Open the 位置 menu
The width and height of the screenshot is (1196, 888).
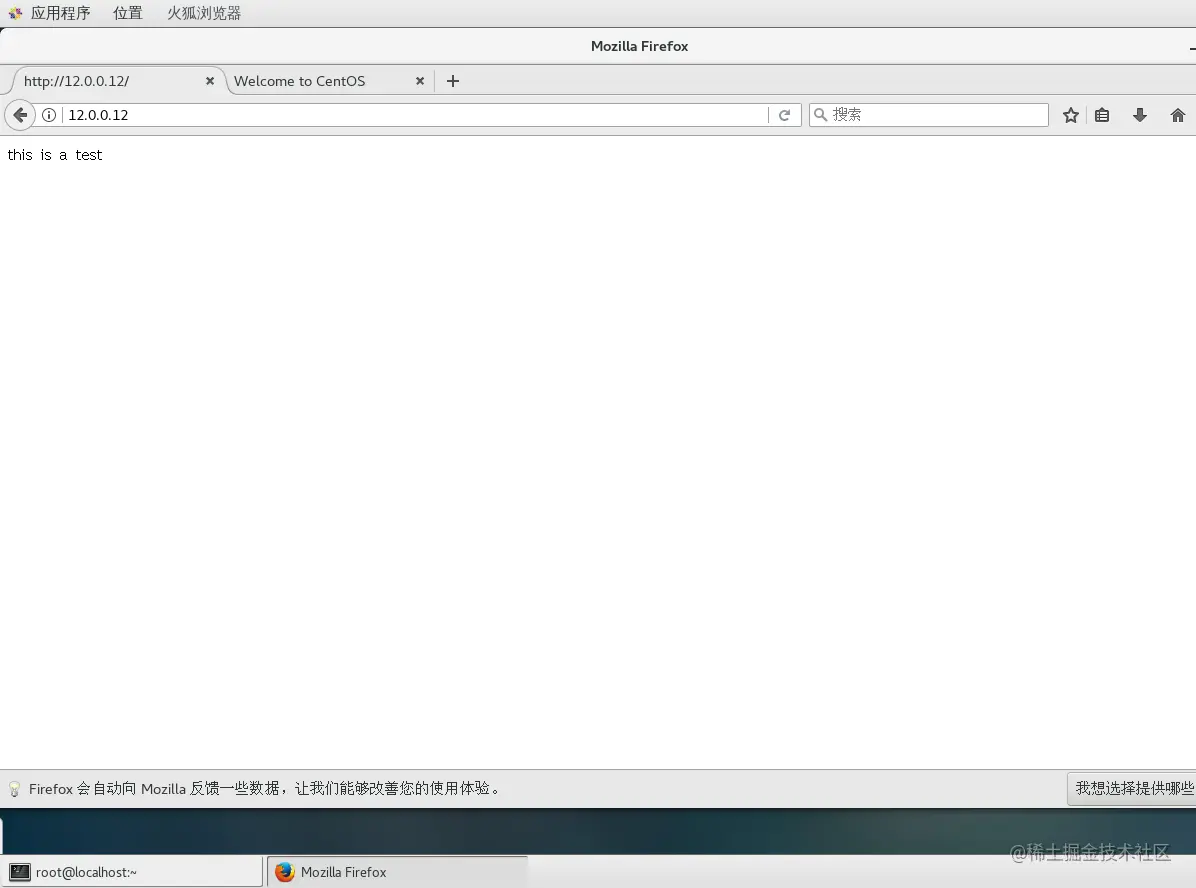[x=127, y=13]
